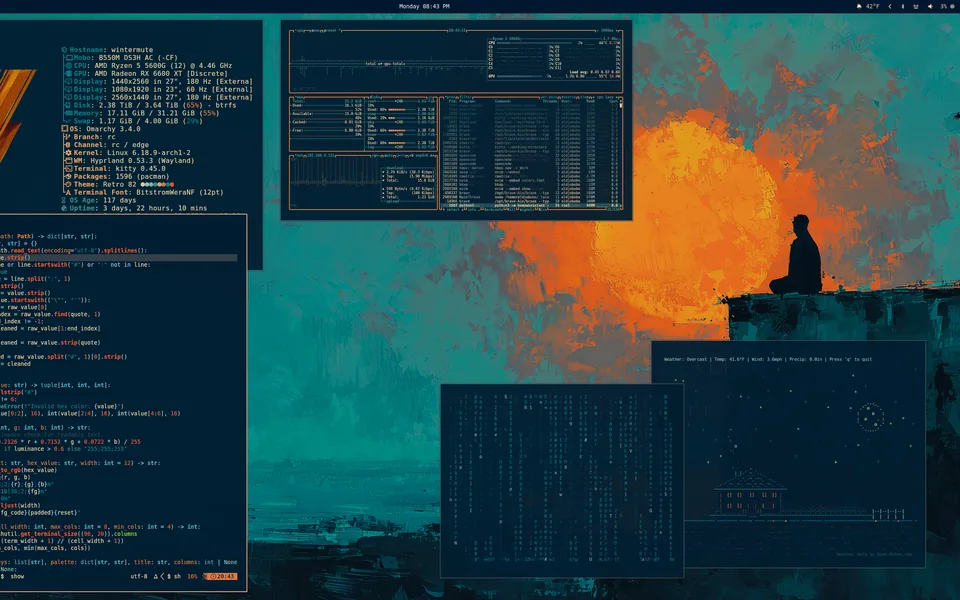Screen dimensions: 960x600
Task: Click the volume speaker icon in top bar
Action: (930, 6)
